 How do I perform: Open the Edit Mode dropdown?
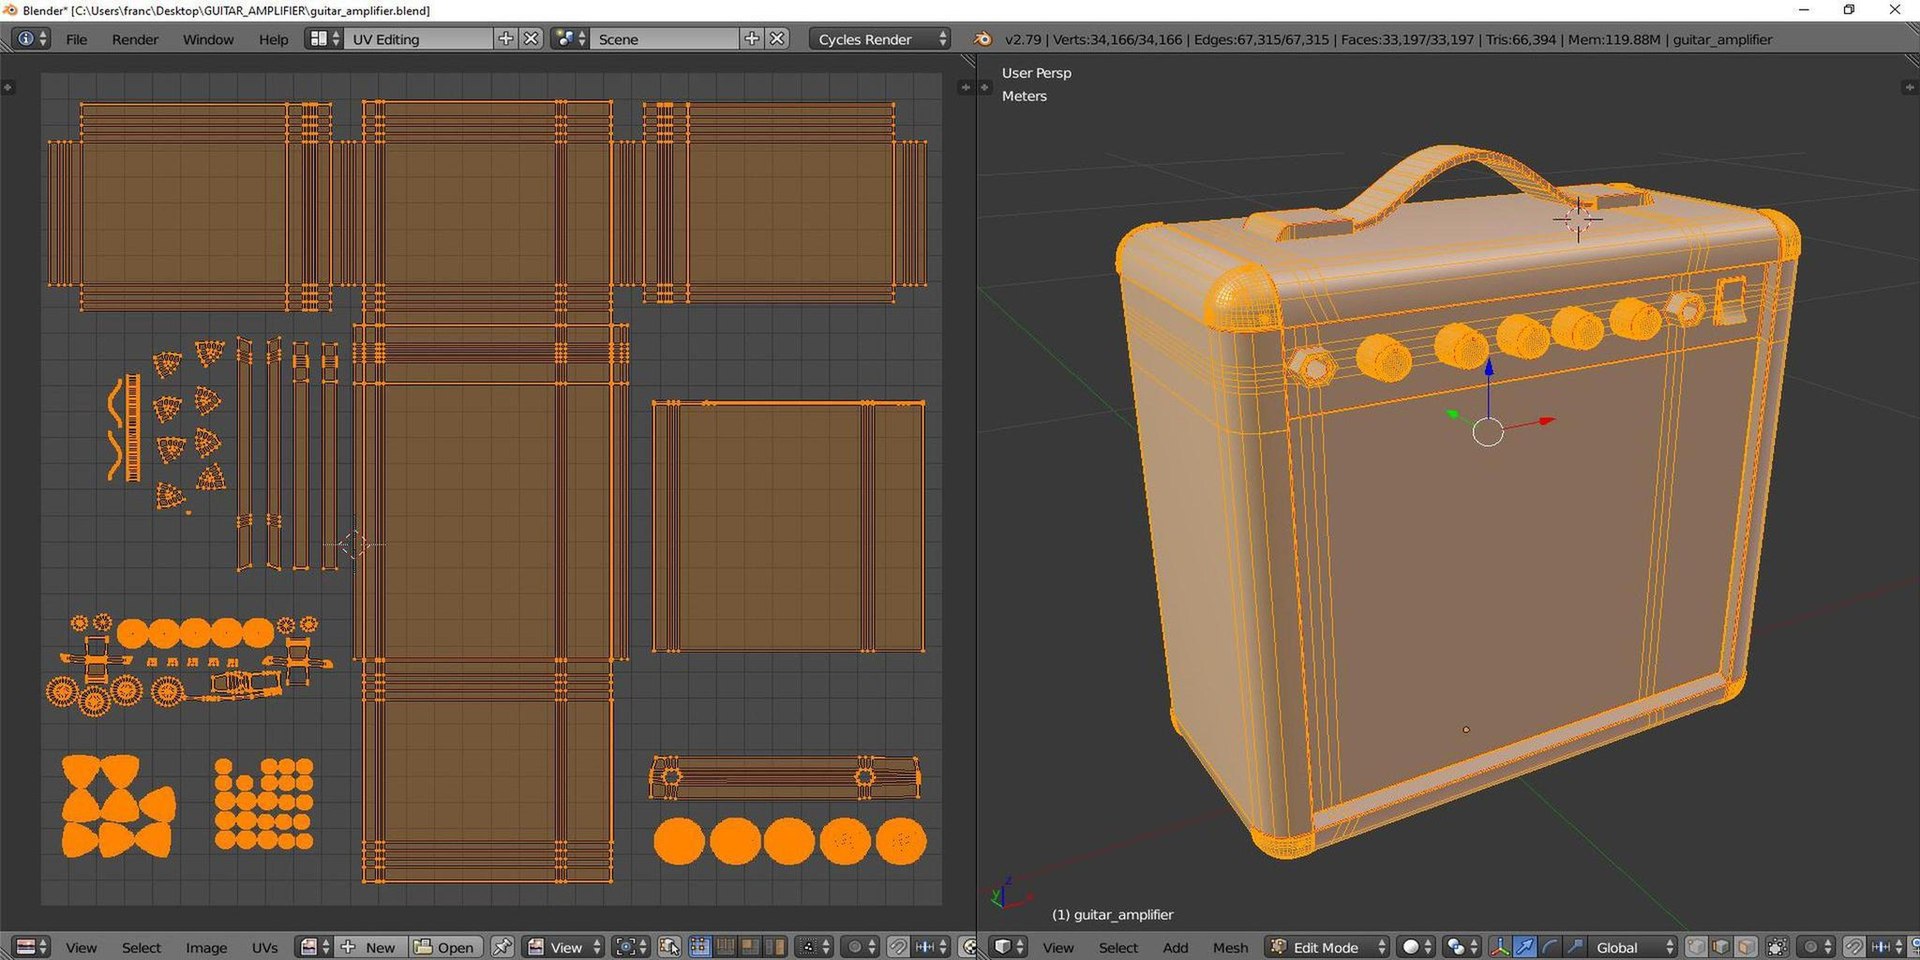coord(1326,947)
